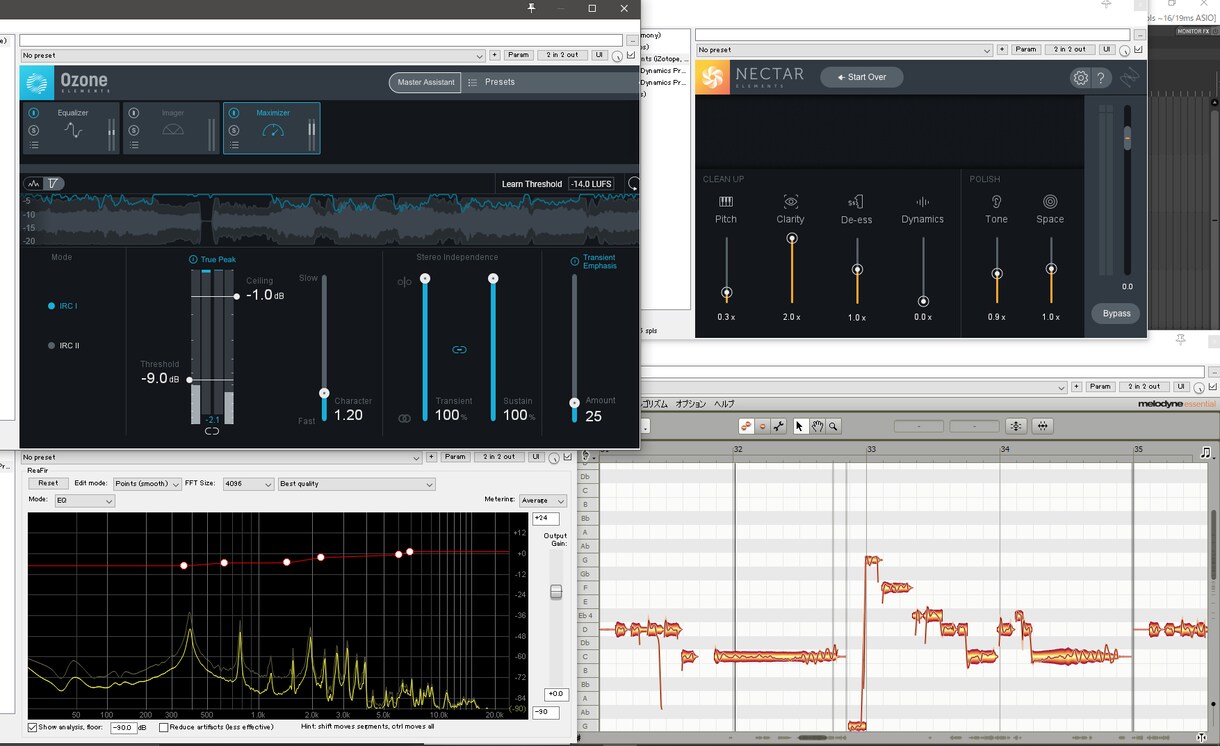1220x746 pixels.
Task: Click the Ozone -14.0 LUFS threshold field
Action: (591, 184)
